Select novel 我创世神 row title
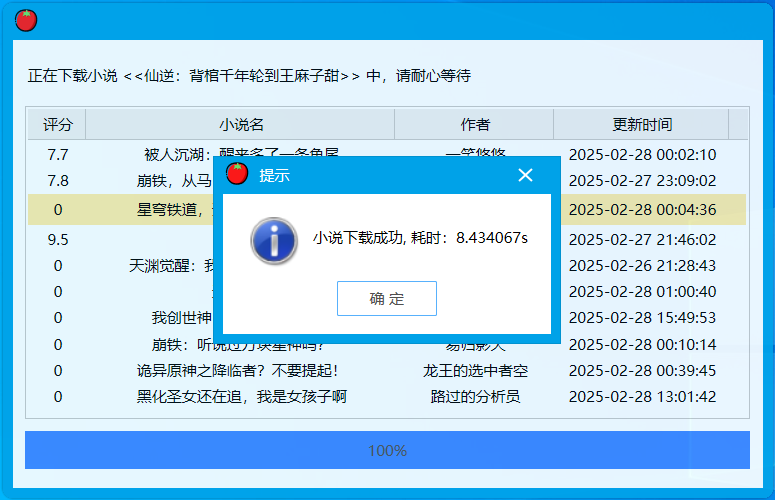 click(x=182, y=317)
